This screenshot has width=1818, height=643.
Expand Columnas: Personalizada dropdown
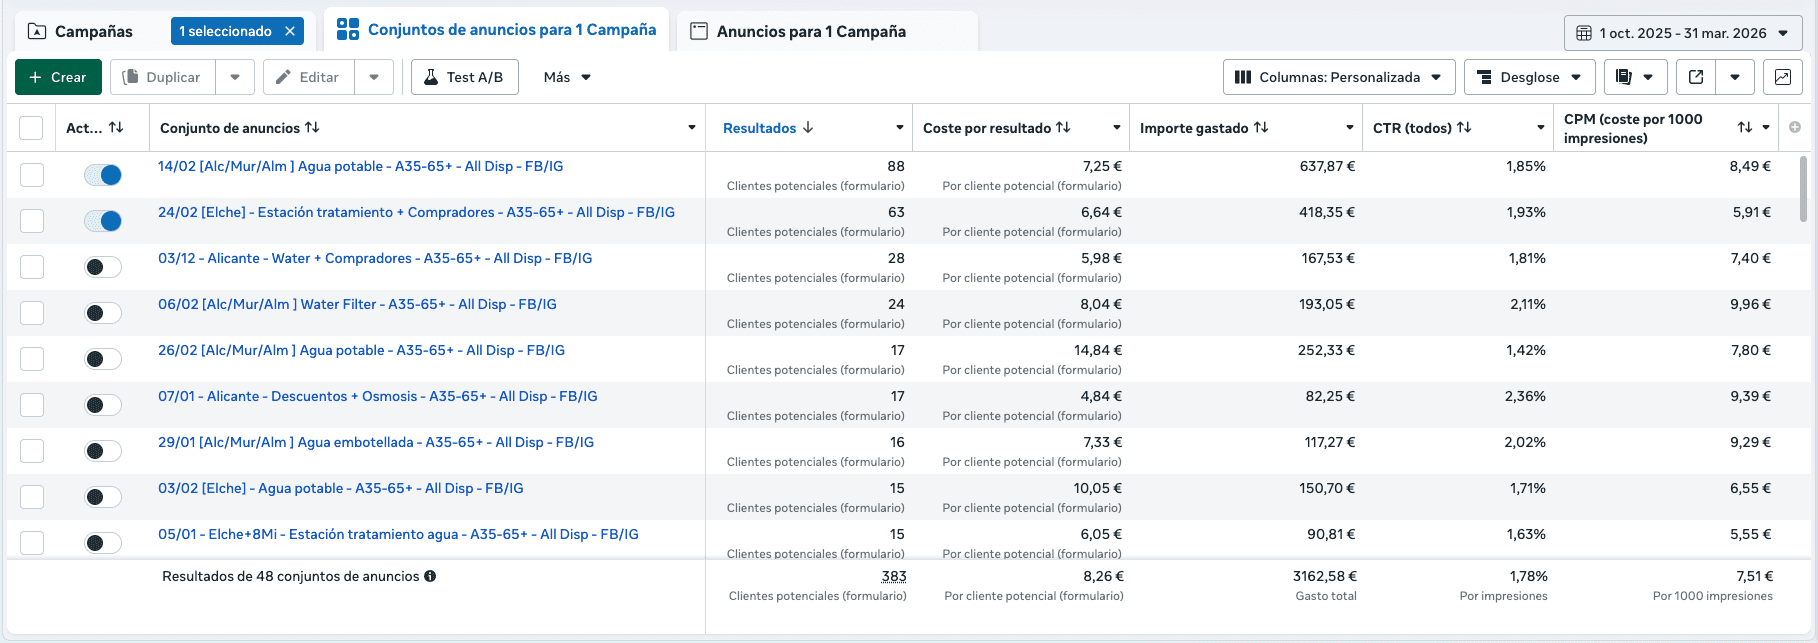pyautogui.click(x=1338, y=77)
